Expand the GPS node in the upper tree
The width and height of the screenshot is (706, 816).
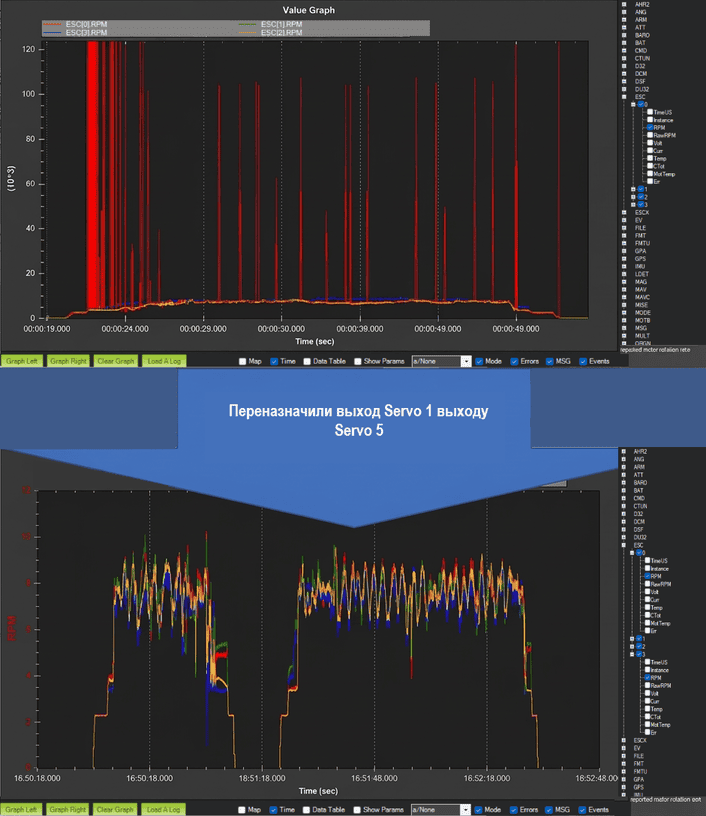click(x=624, y=258)
